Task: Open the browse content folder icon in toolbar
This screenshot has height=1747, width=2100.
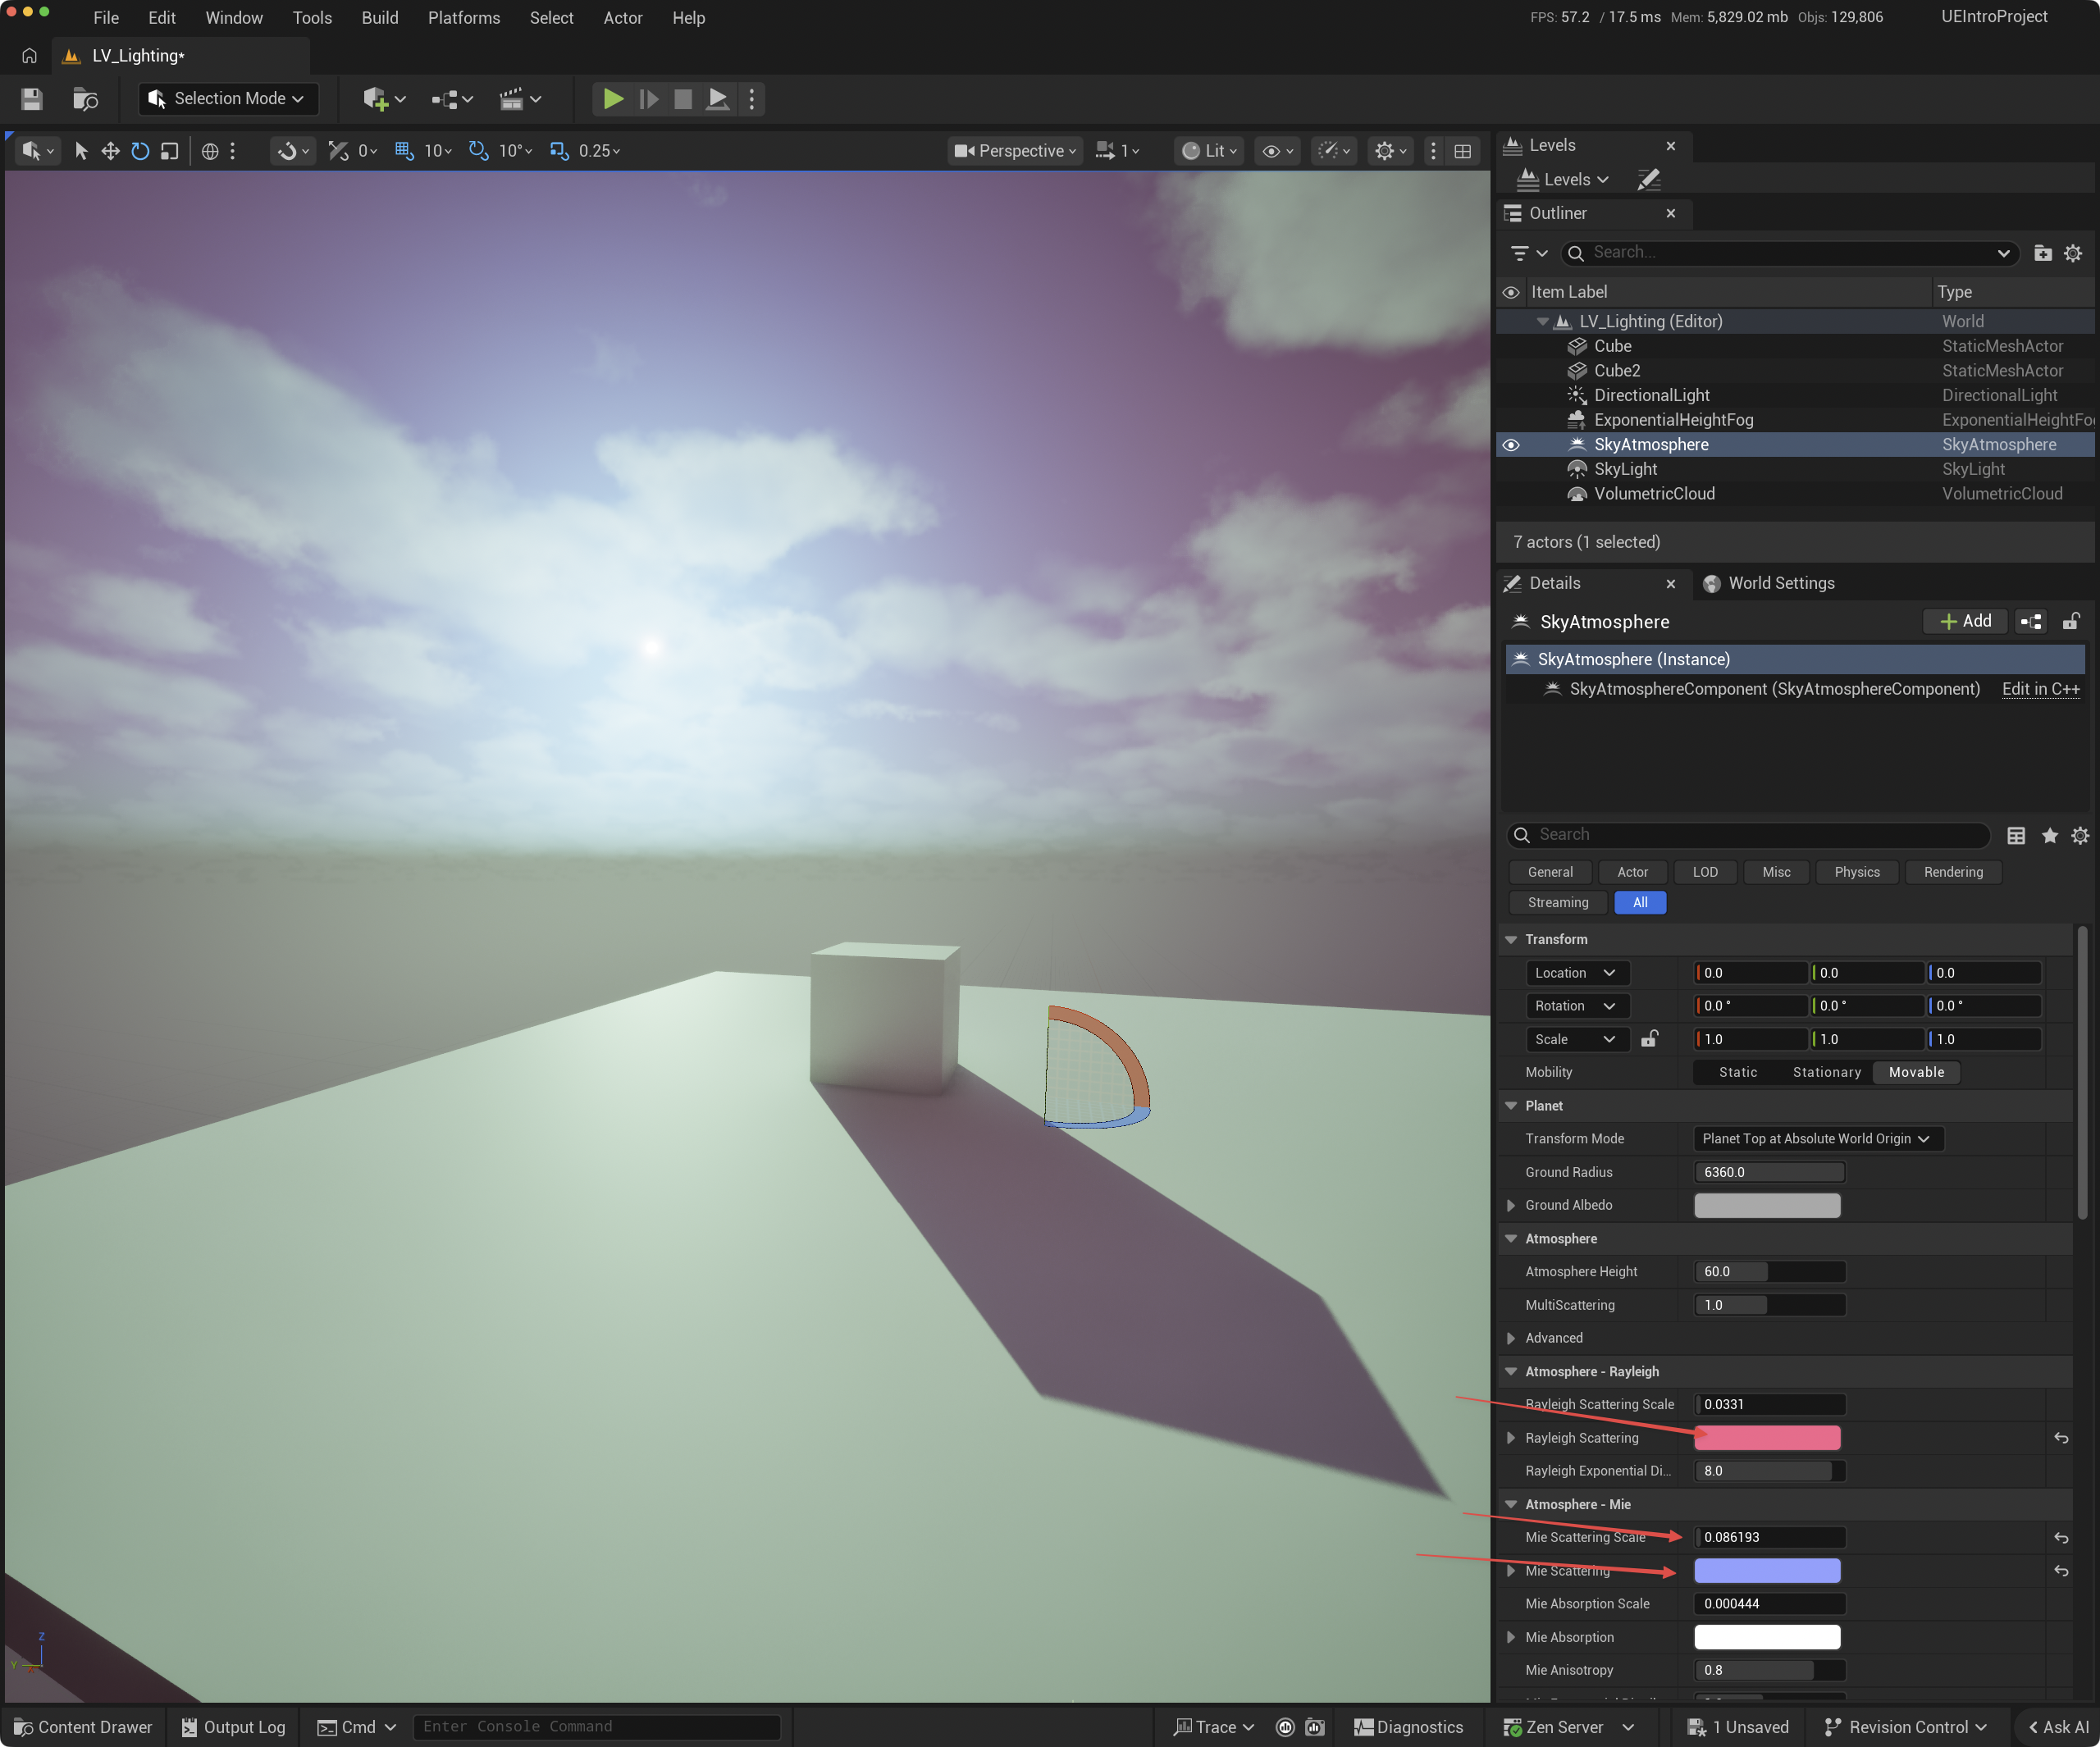Action: click(x=86, y=99)
